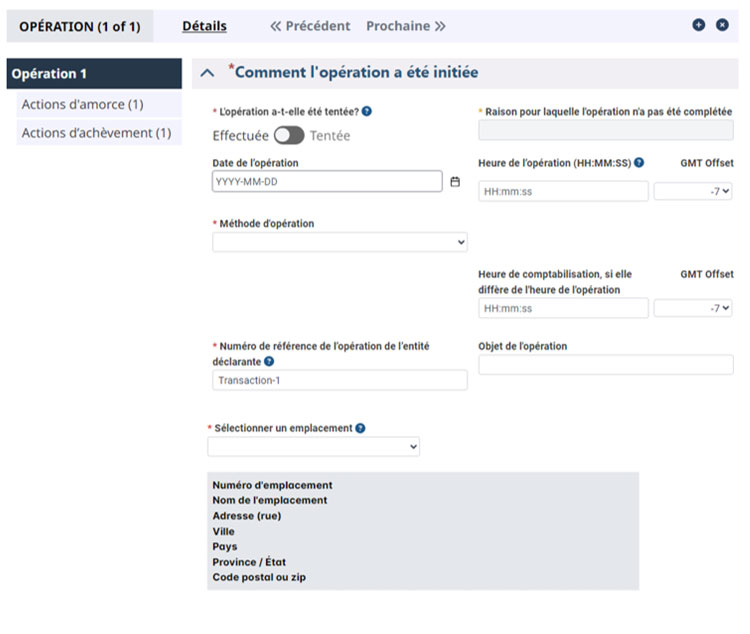This screenshot has width=750, height=634.
Task: Click help icon next to Heure de l'opération
Action: [639, 163]
